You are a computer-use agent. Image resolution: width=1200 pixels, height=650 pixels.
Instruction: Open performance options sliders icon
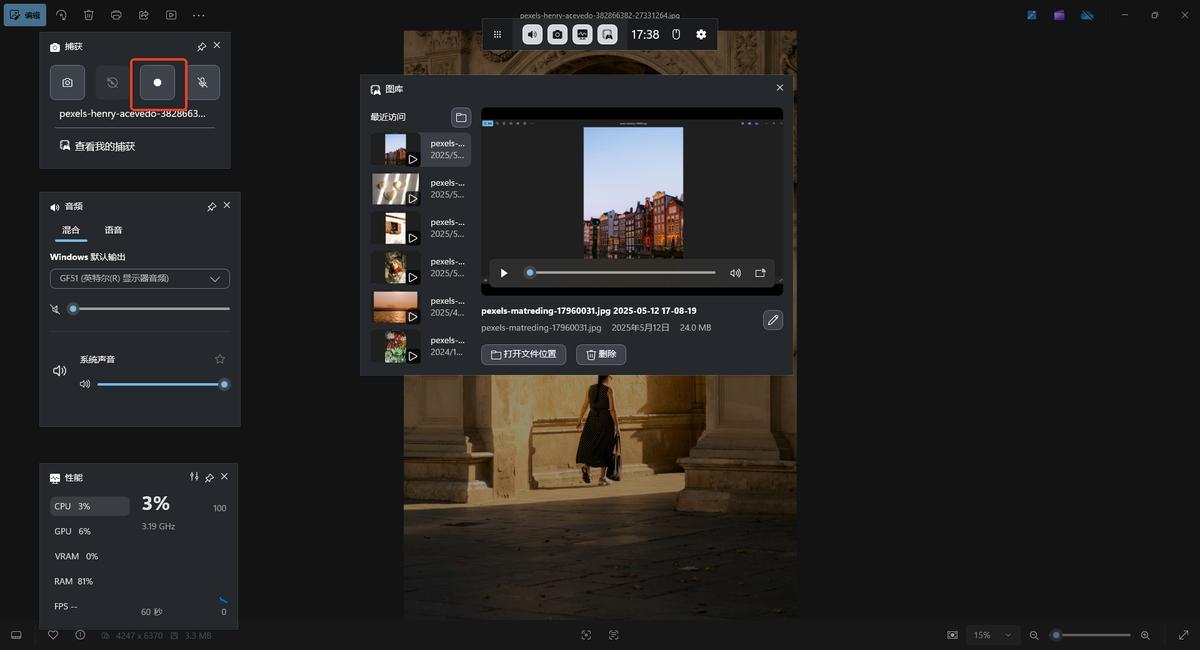click(x=194, y=477)
